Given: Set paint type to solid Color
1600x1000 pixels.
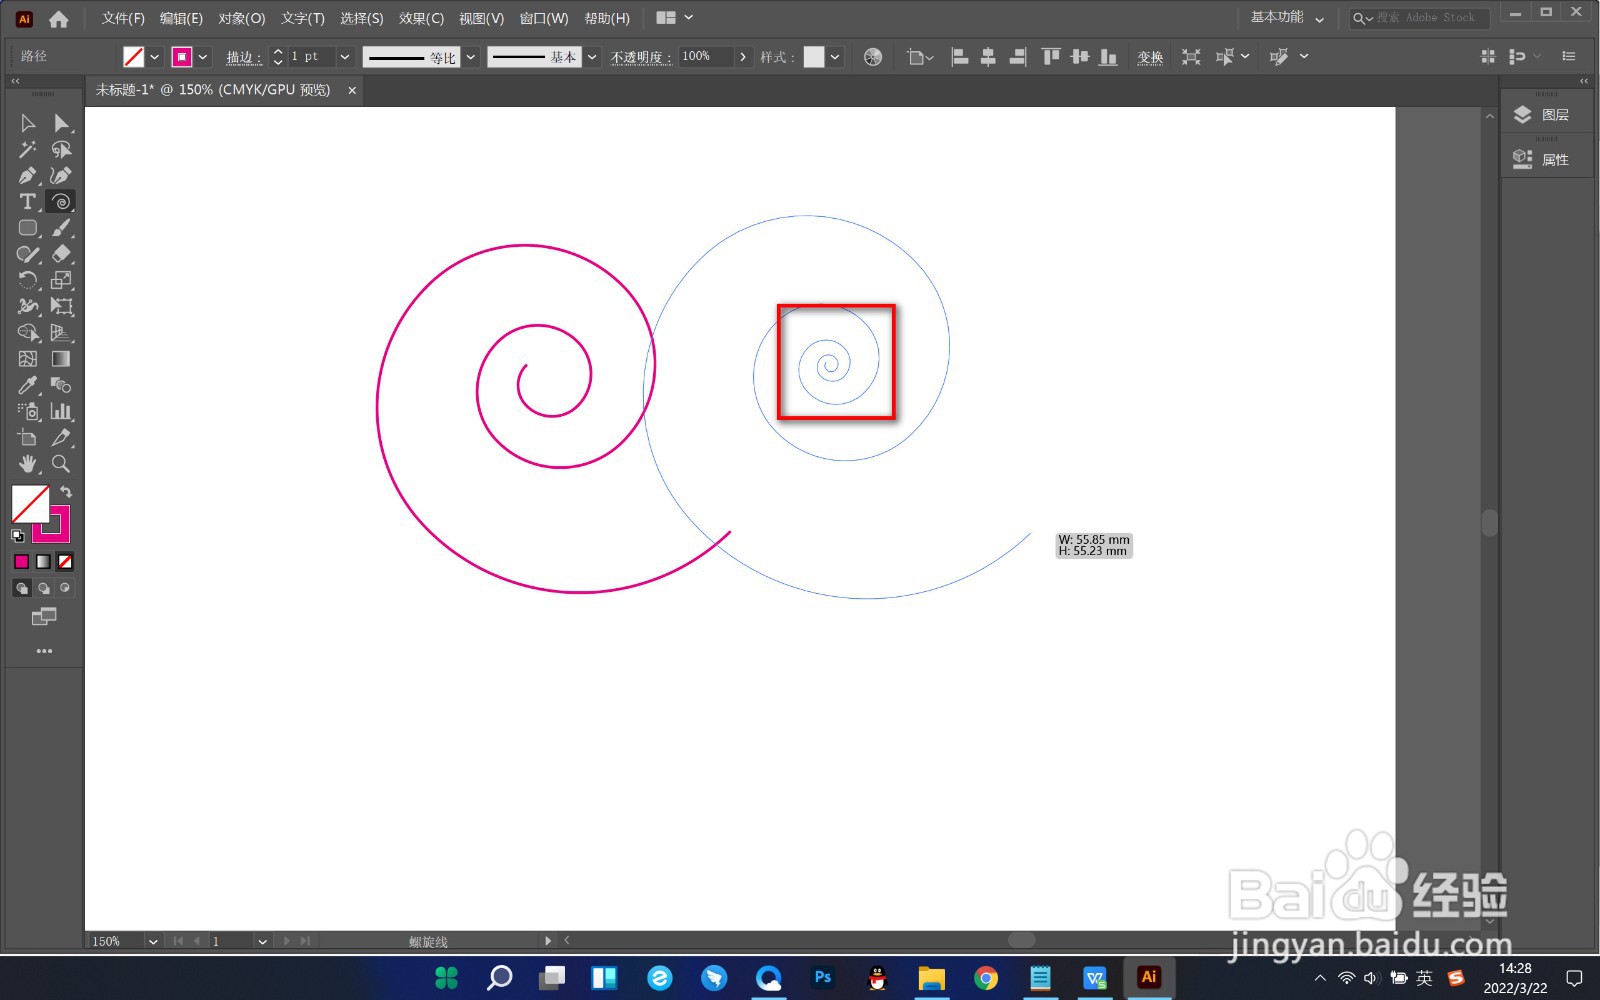Looking at the screenshot, I should [21, 562].
